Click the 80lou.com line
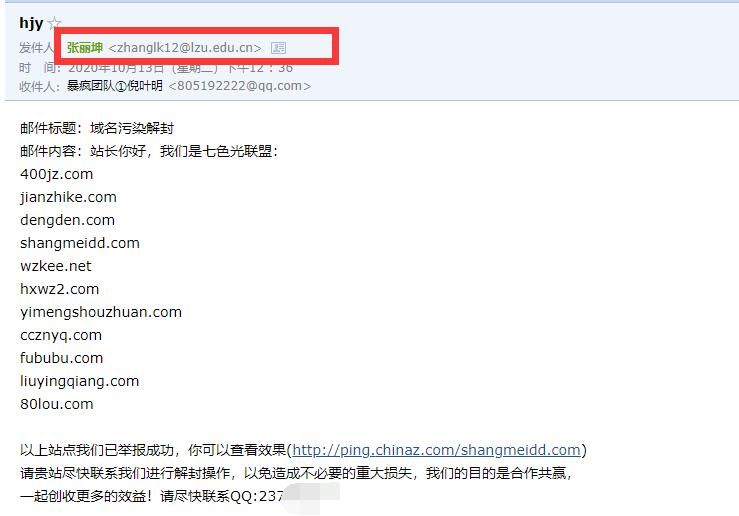 coord(57,404)
